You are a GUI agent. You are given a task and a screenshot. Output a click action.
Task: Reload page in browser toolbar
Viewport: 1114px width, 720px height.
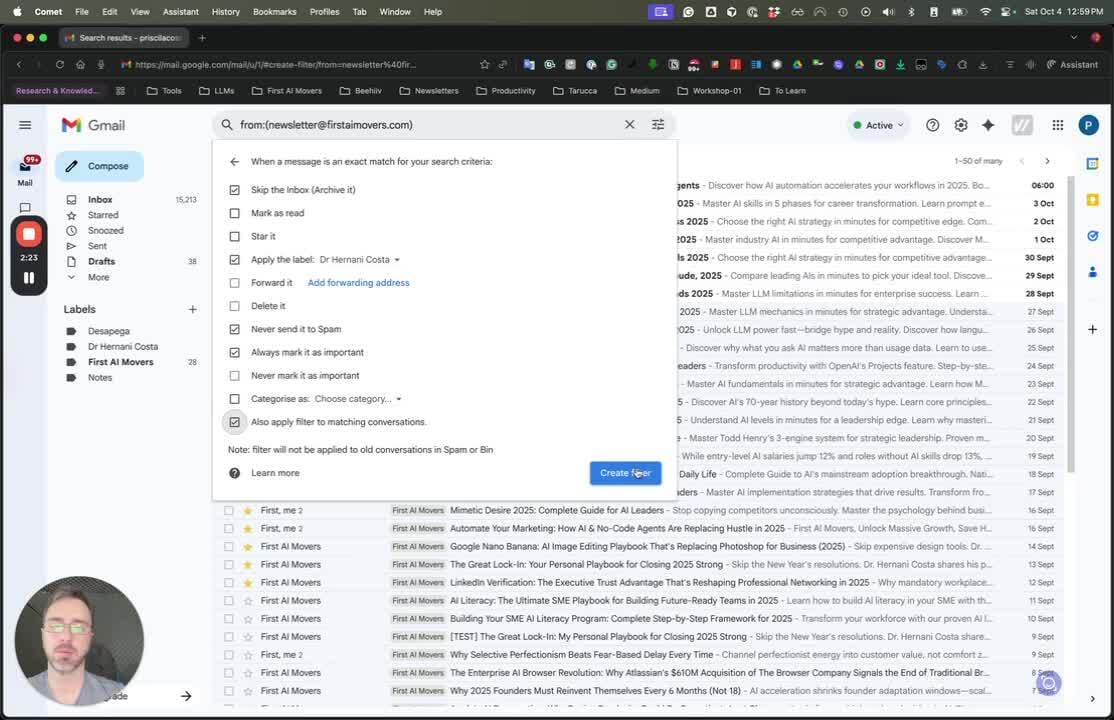[60, 65]
